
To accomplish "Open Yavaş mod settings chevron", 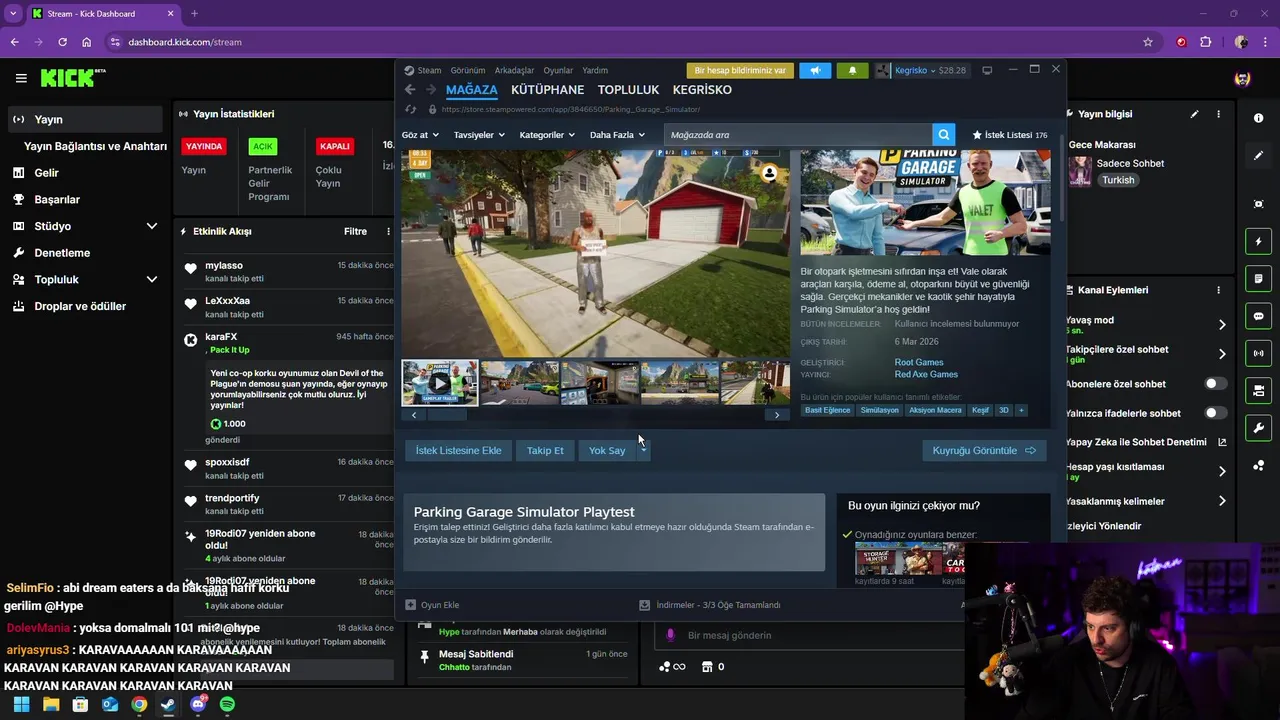I will click(1222, 325).
